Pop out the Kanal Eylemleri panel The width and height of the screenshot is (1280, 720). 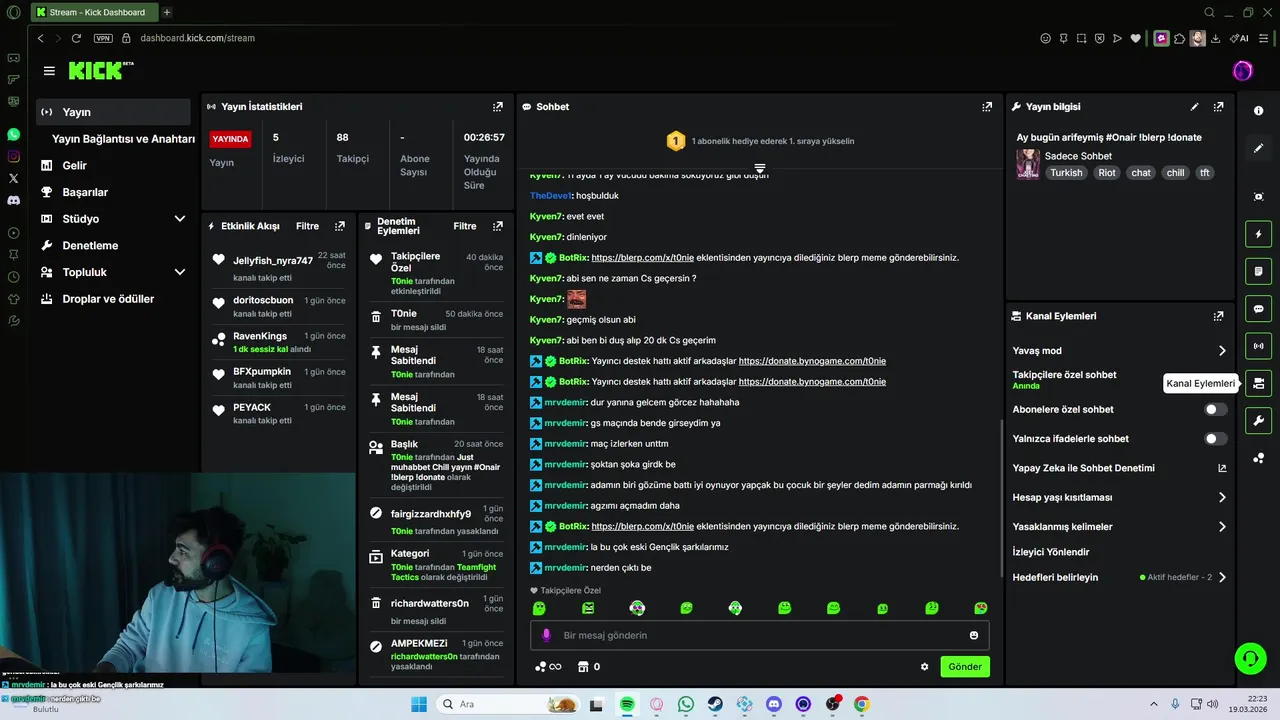(x=1218, y=316)
